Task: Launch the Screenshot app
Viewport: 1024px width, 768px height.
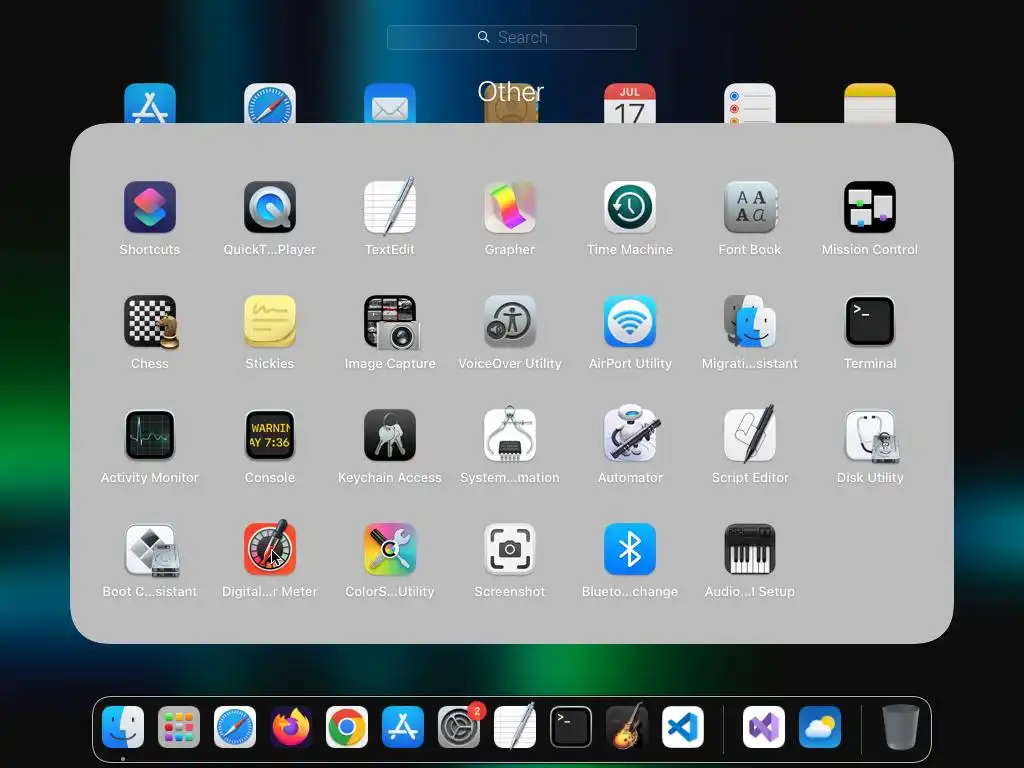Action: [x=510, y=550]
